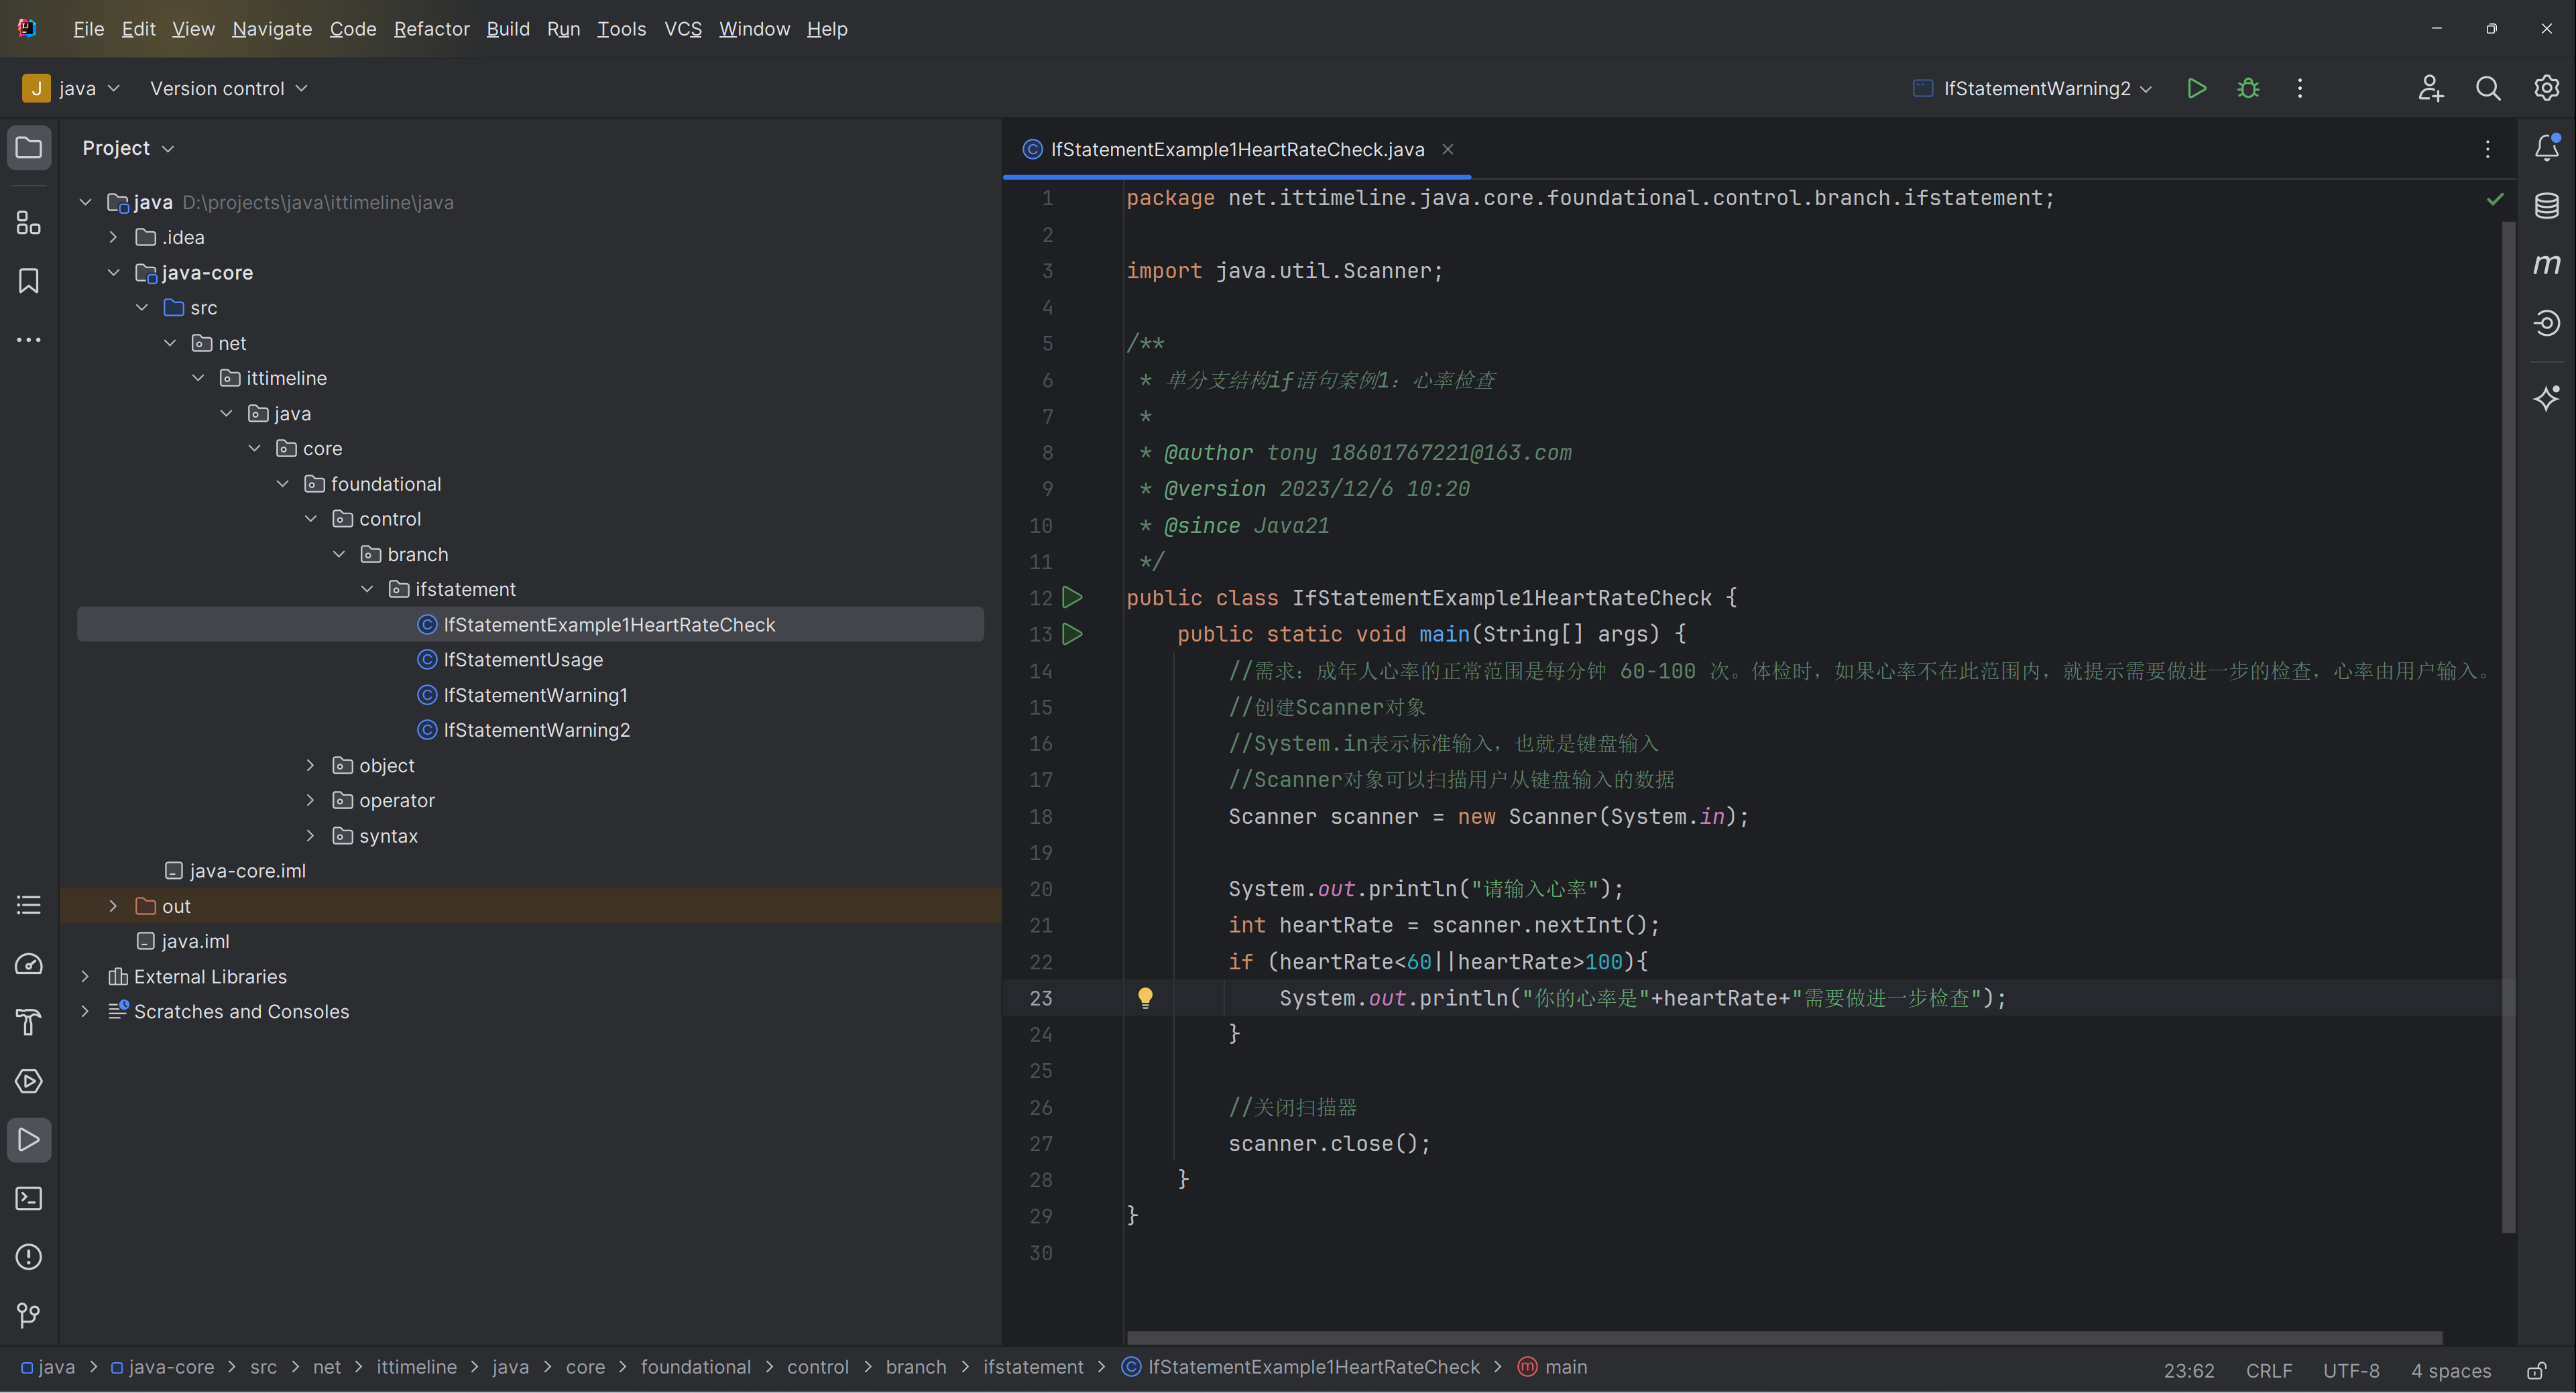Viewport: 2576px width, 1393px height.
Task: Select IfStatementUsage class in tree
Action: point(523,660)
